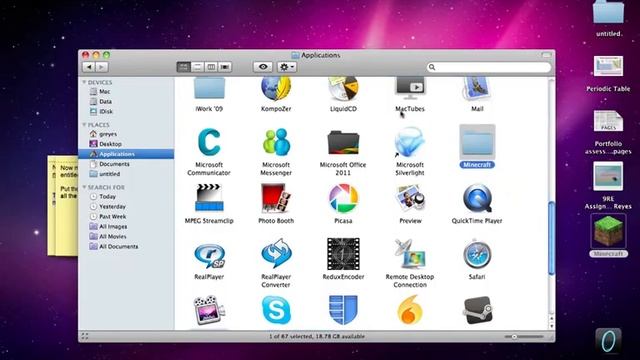Select the blue shield application icon

[x=343, y=310]
